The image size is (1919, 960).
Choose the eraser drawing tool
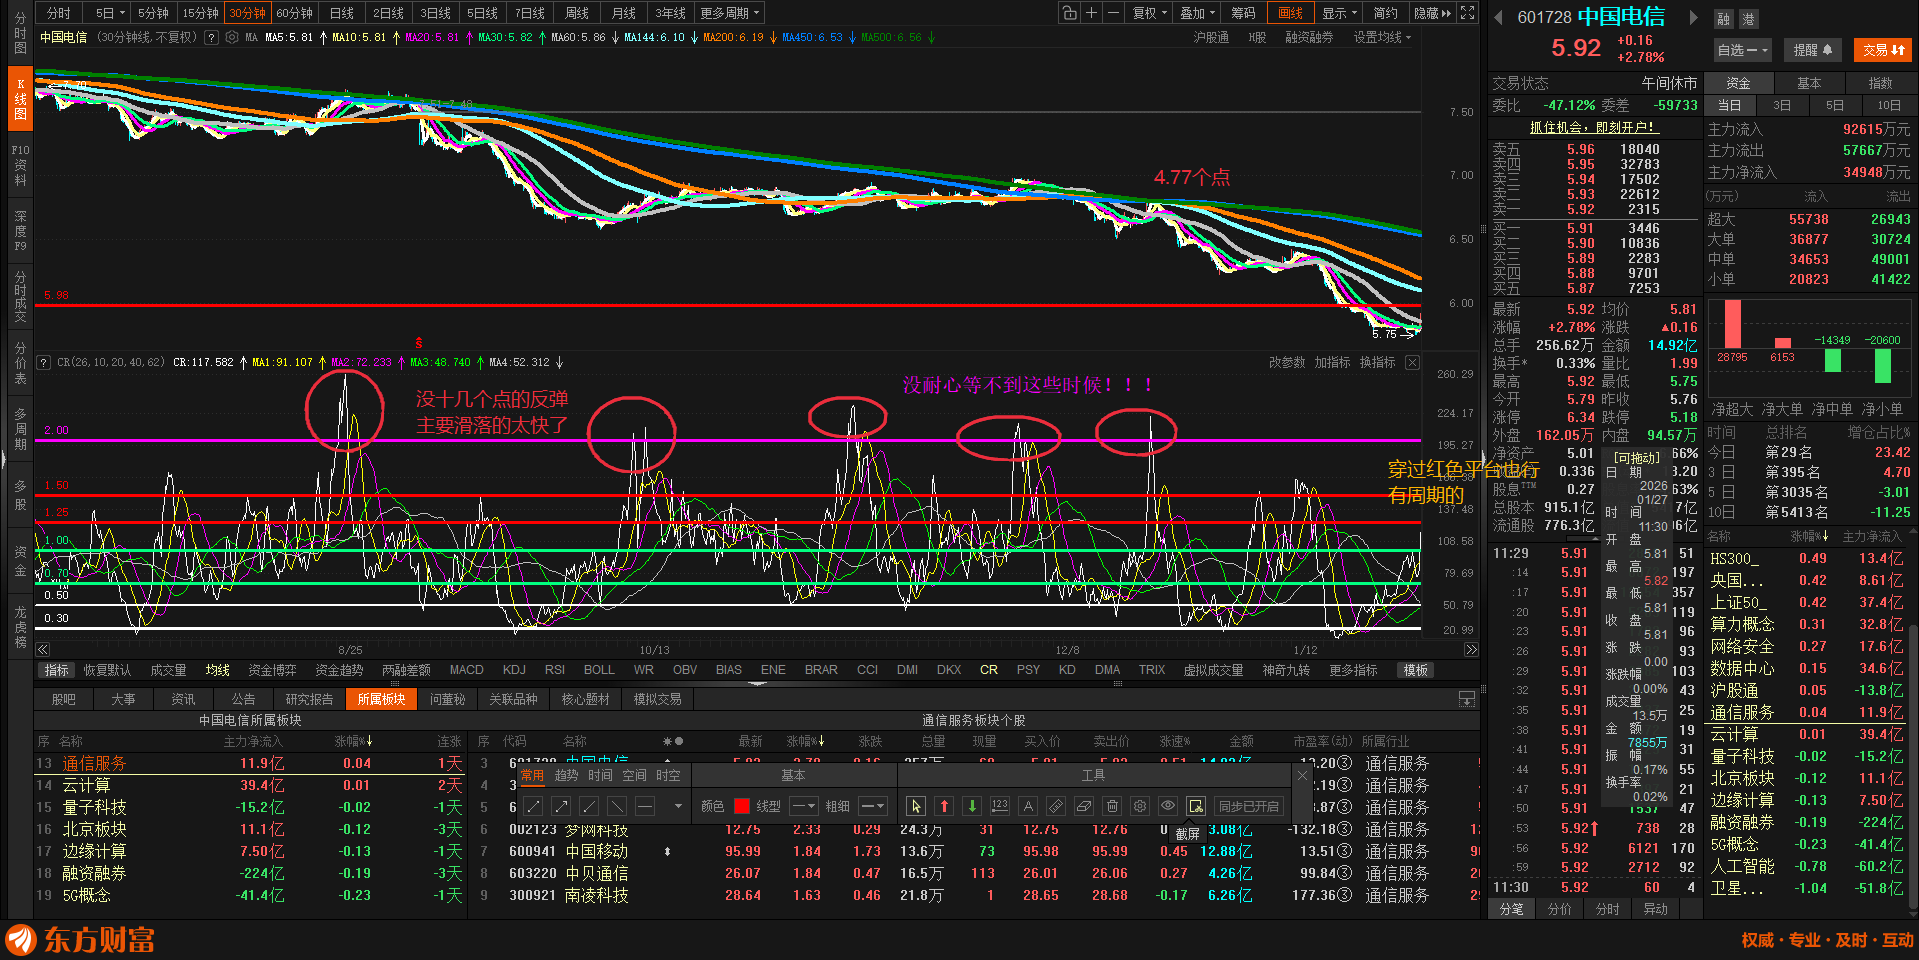pyautogui.click(x=1084, y=806)
